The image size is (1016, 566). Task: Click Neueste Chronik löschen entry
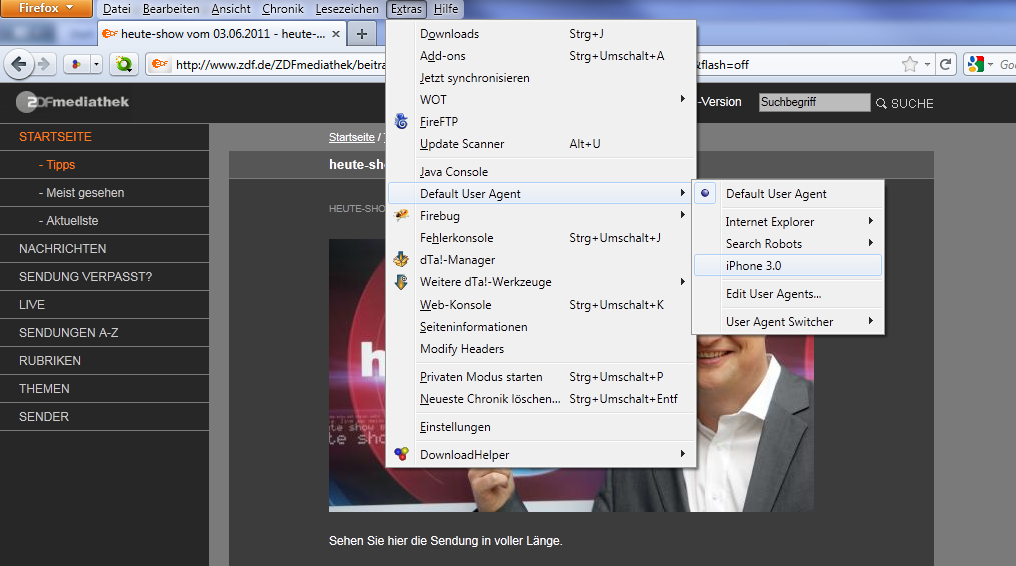tap(541, 398)
